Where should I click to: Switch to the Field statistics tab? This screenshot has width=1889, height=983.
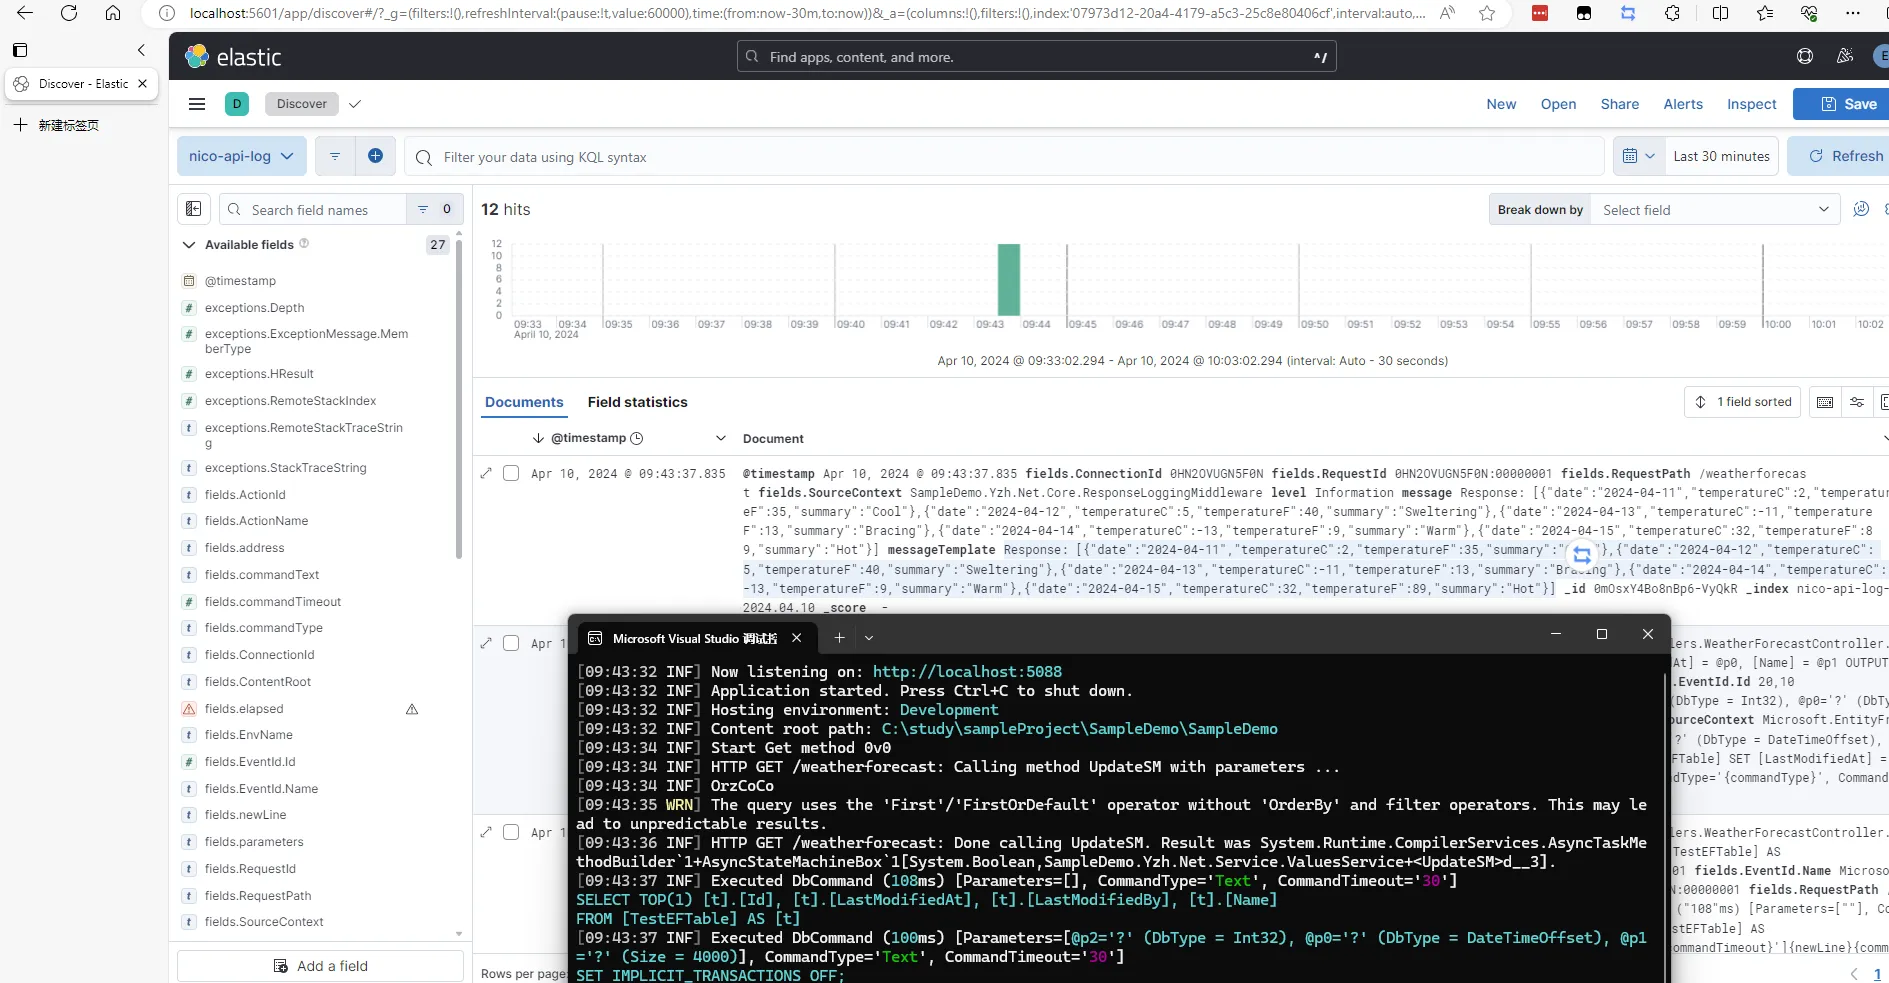pos(637,402)
